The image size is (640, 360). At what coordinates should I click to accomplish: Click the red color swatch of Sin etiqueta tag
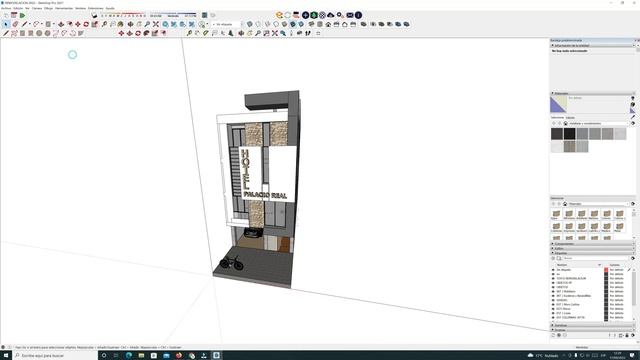pyautogui.click(x=606, y=270)
